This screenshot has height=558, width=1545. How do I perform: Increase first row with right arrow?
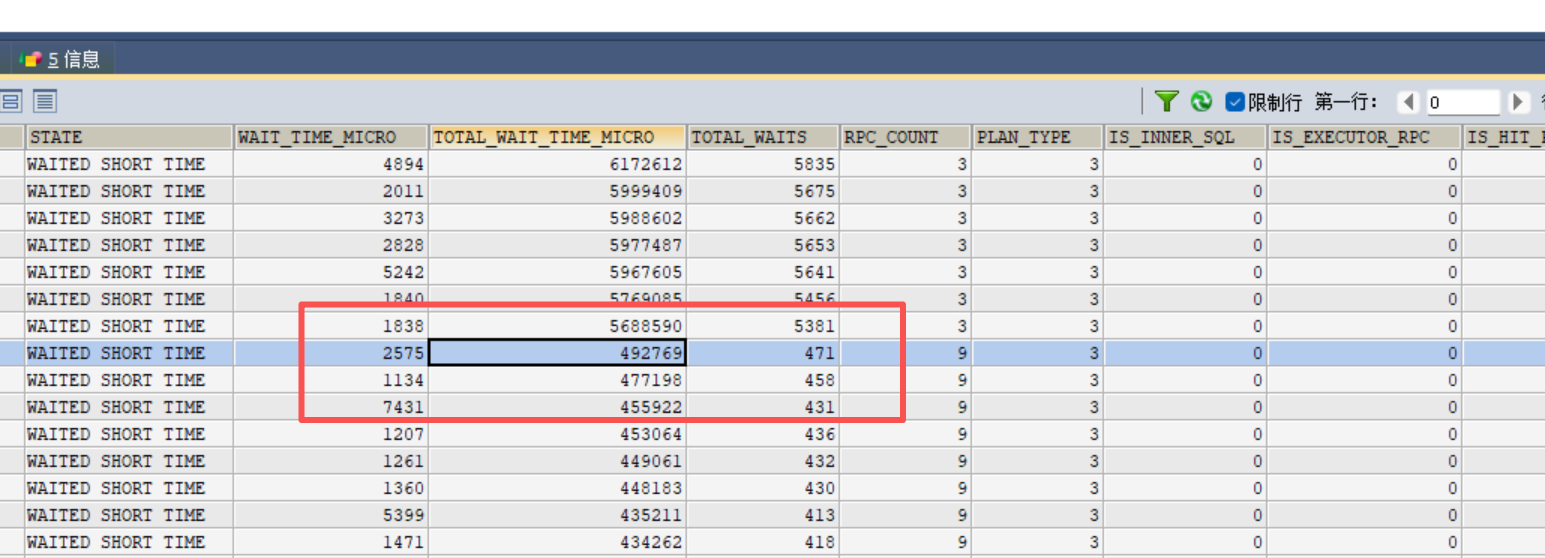tap(1518, 102)
